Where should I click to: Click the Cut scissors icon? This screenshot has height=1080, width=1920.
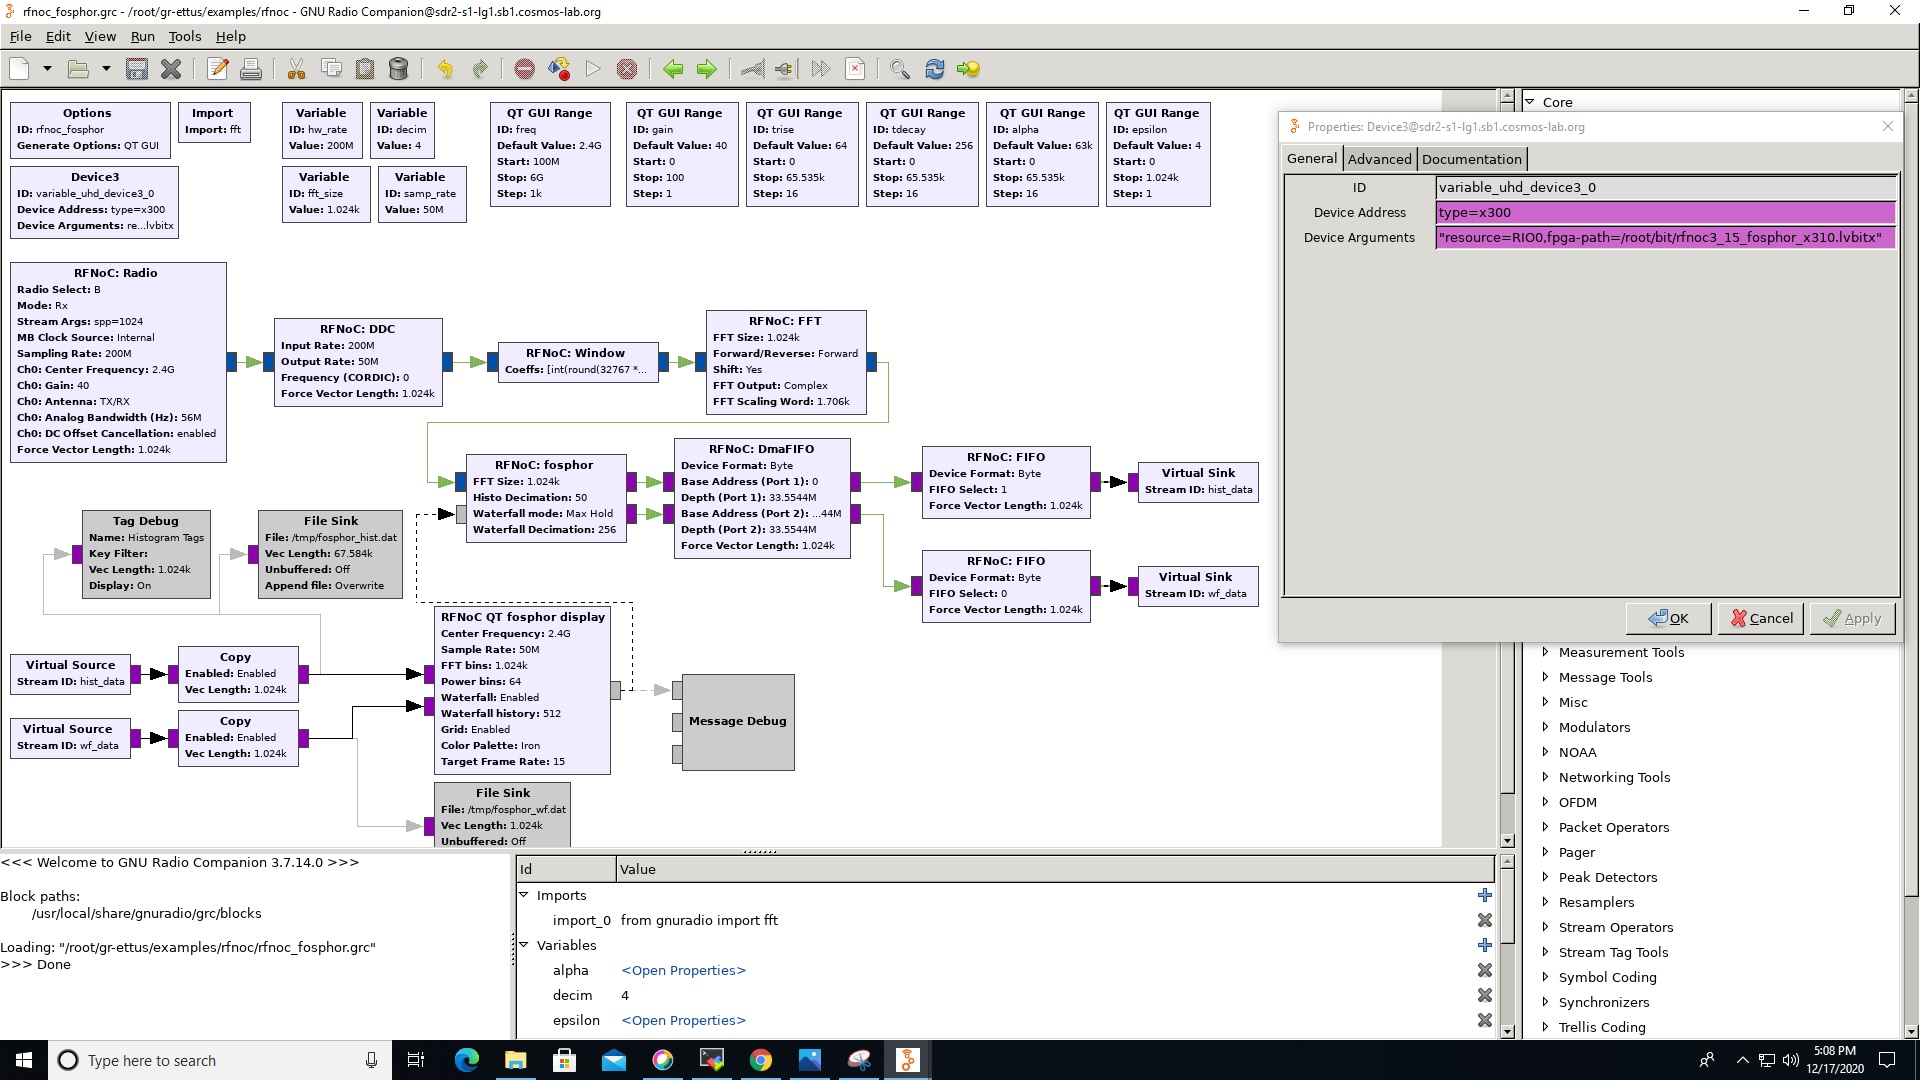296,69
